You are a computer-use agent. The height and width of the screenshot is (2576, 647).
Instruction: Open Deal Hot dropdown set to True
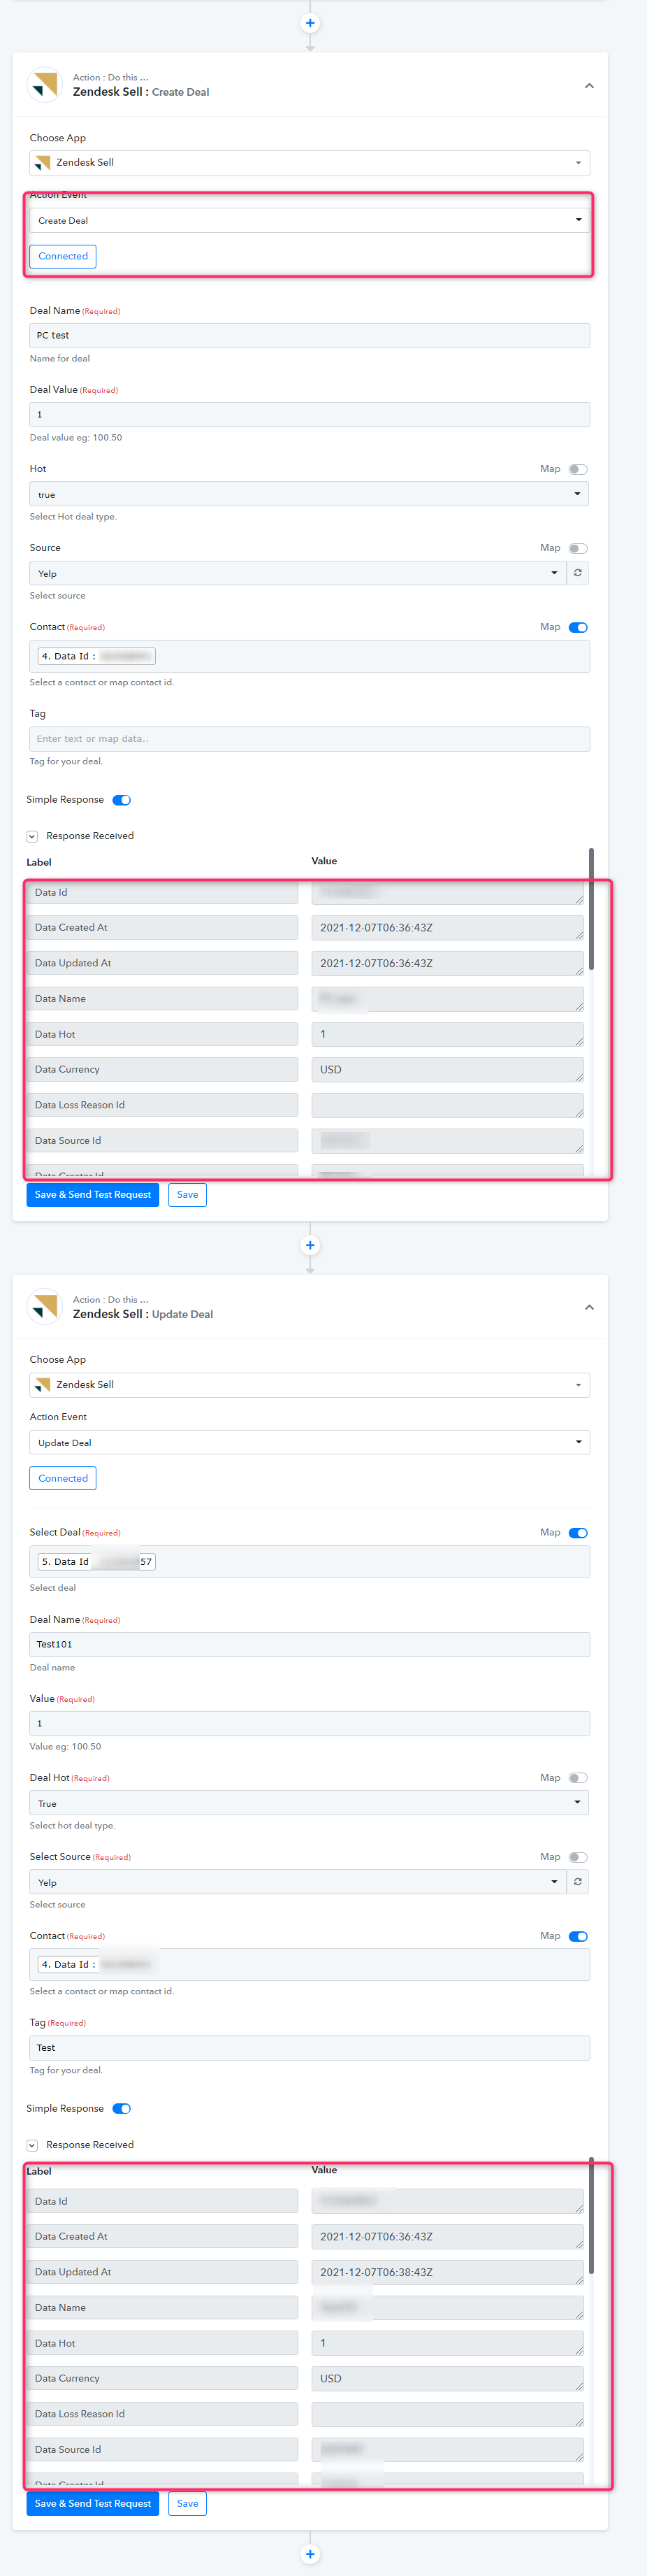309,1803
